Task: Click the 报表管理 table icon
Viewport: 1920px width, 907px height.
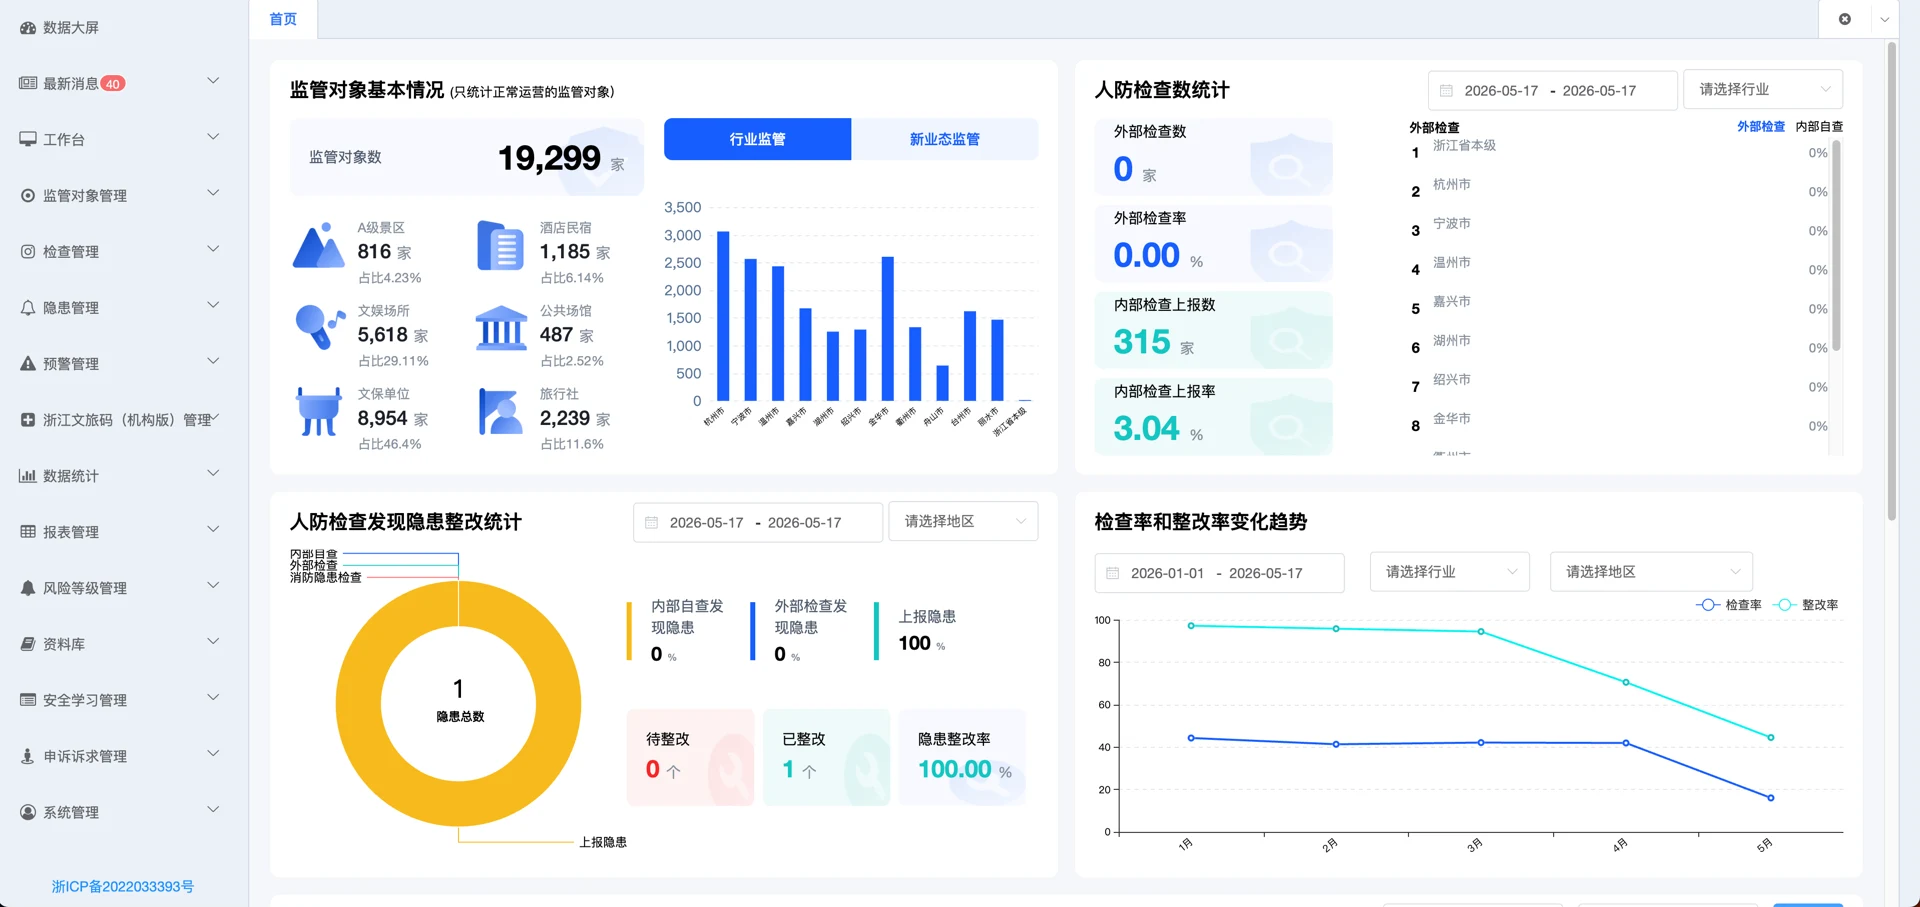Action: pos(28,531)
